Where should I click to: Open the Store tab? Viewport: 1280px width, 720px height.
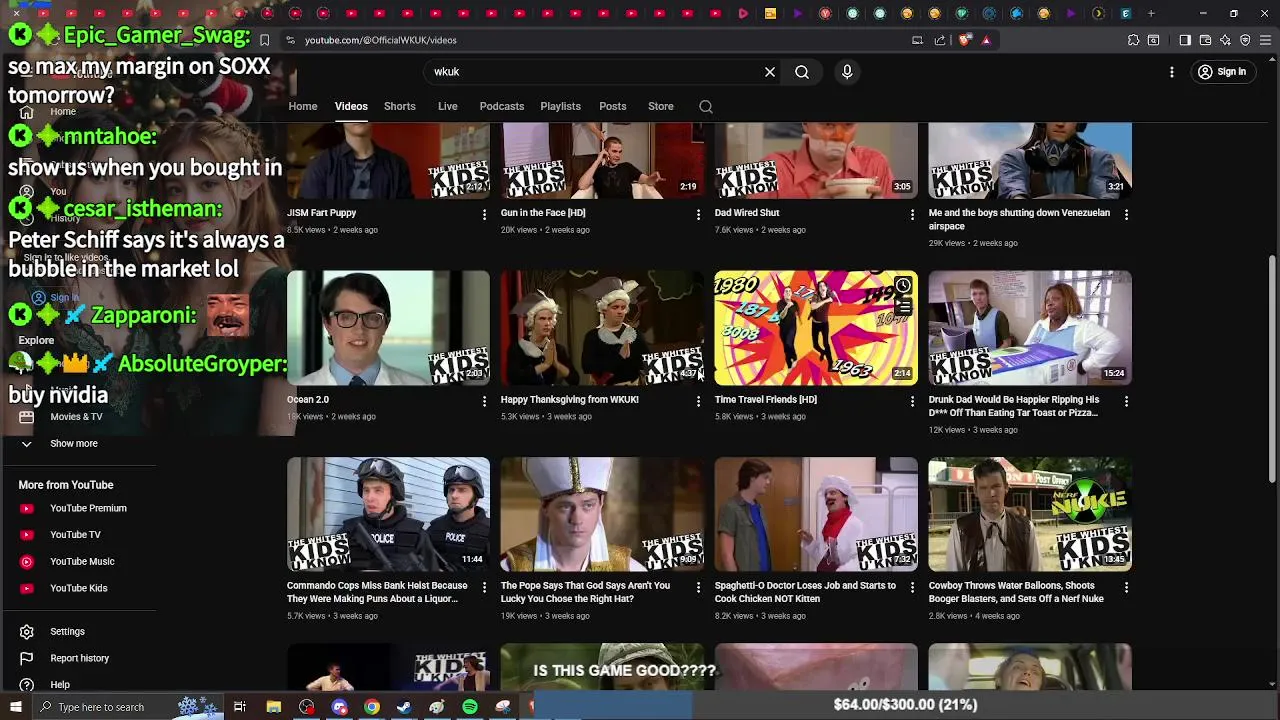tap(661, 106)
